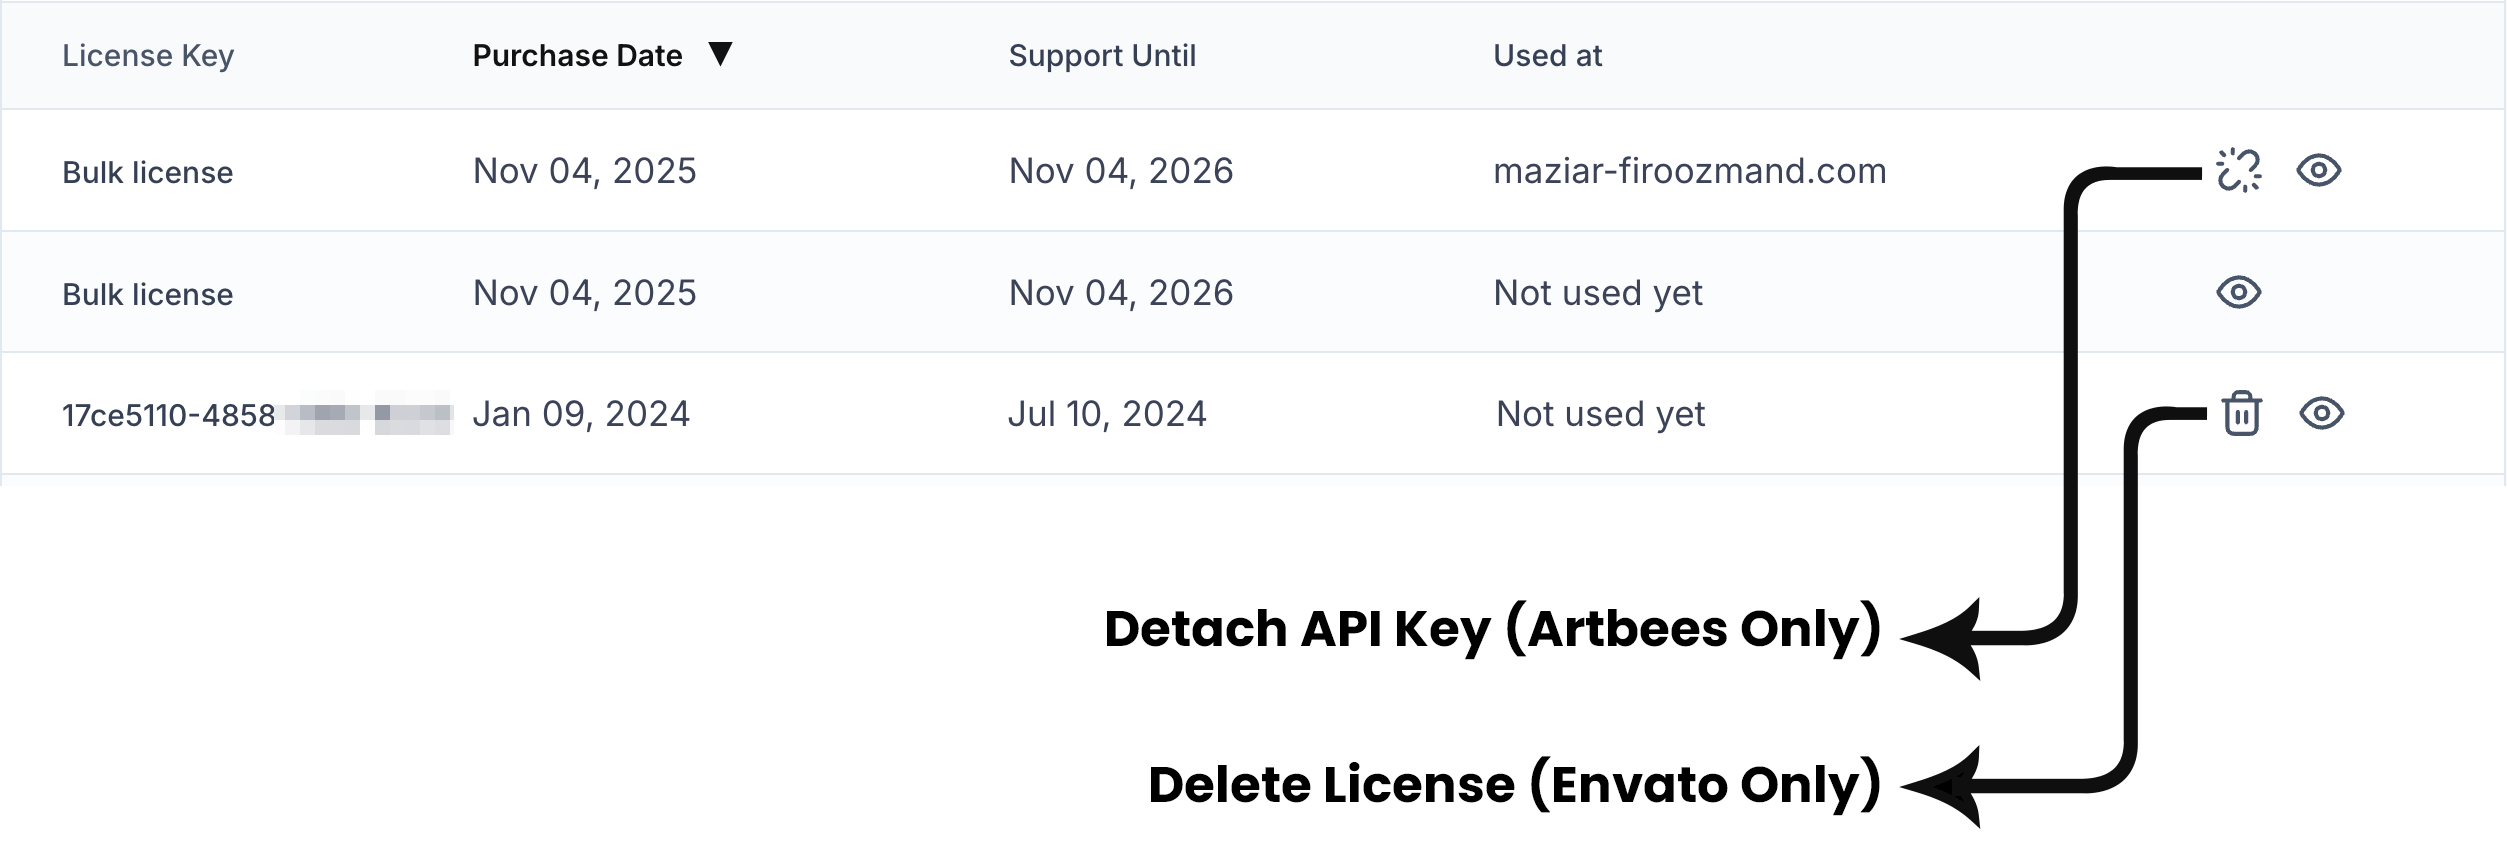Open maziar-firoozmand.com domain link
2507x859 pixels.
click(x=1689, y=171)
